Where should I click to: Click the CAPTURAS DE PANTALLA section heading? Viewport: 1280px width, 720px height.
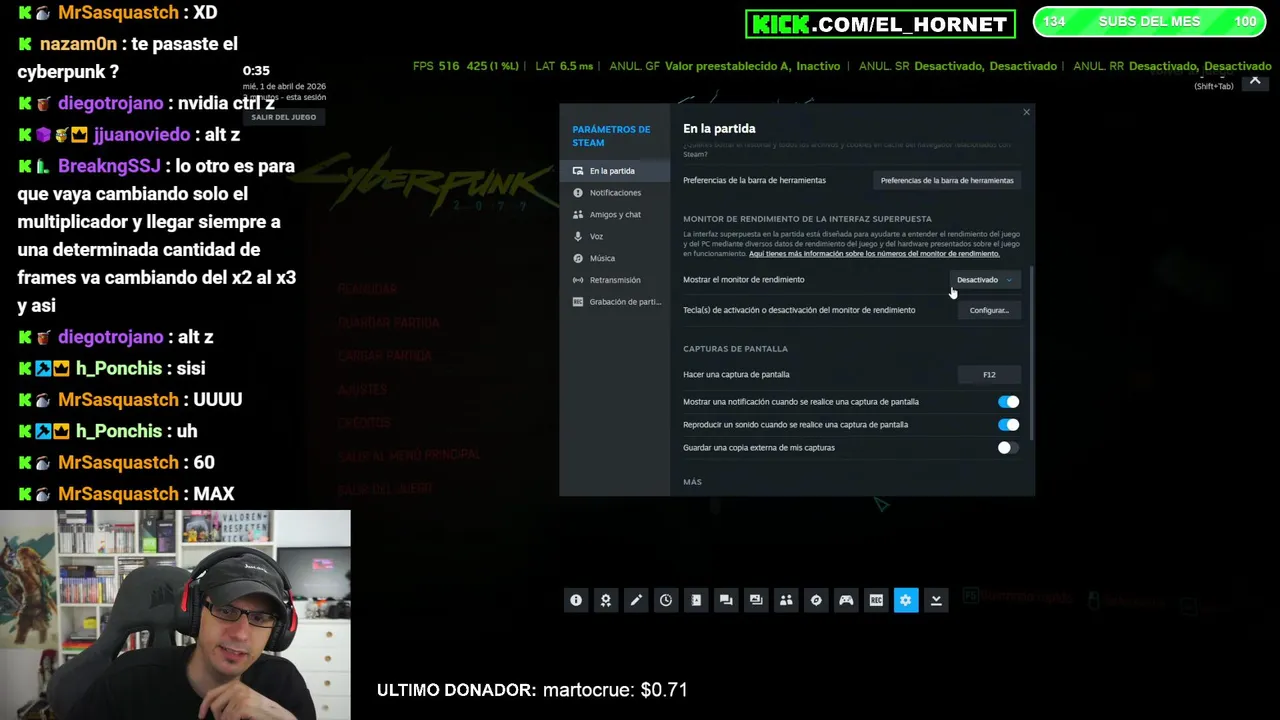click(735, 349)
